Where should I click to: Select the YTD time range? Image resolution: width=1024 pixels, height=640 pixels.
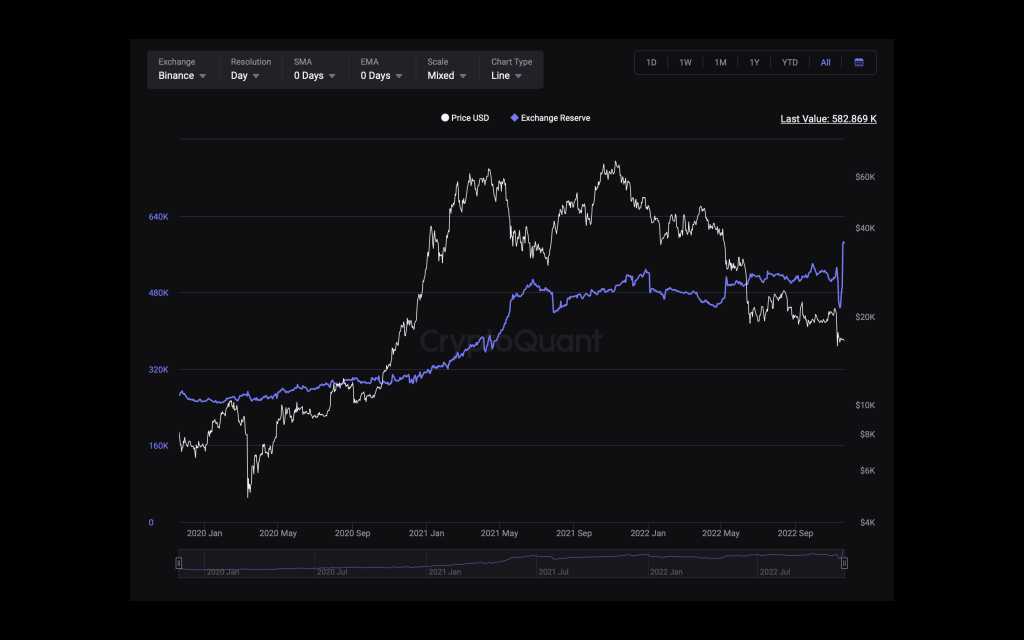pos(789,62)
